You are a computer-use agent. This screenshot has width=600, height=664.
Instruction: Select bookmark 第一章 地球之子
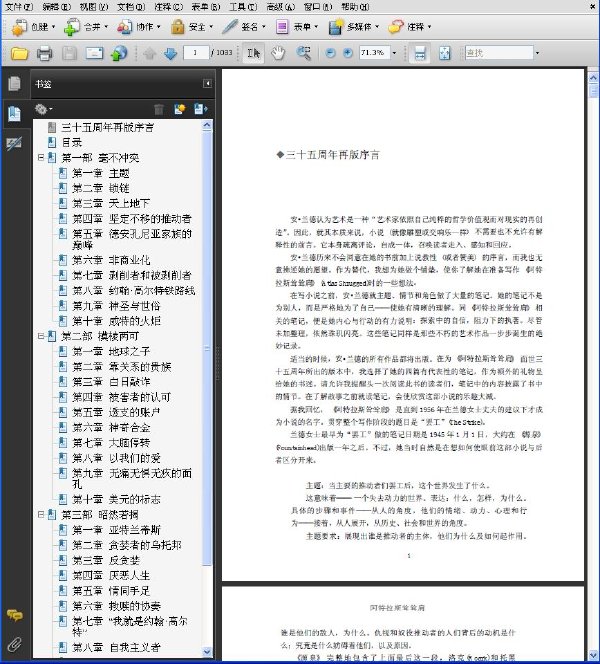click(111, 351)
